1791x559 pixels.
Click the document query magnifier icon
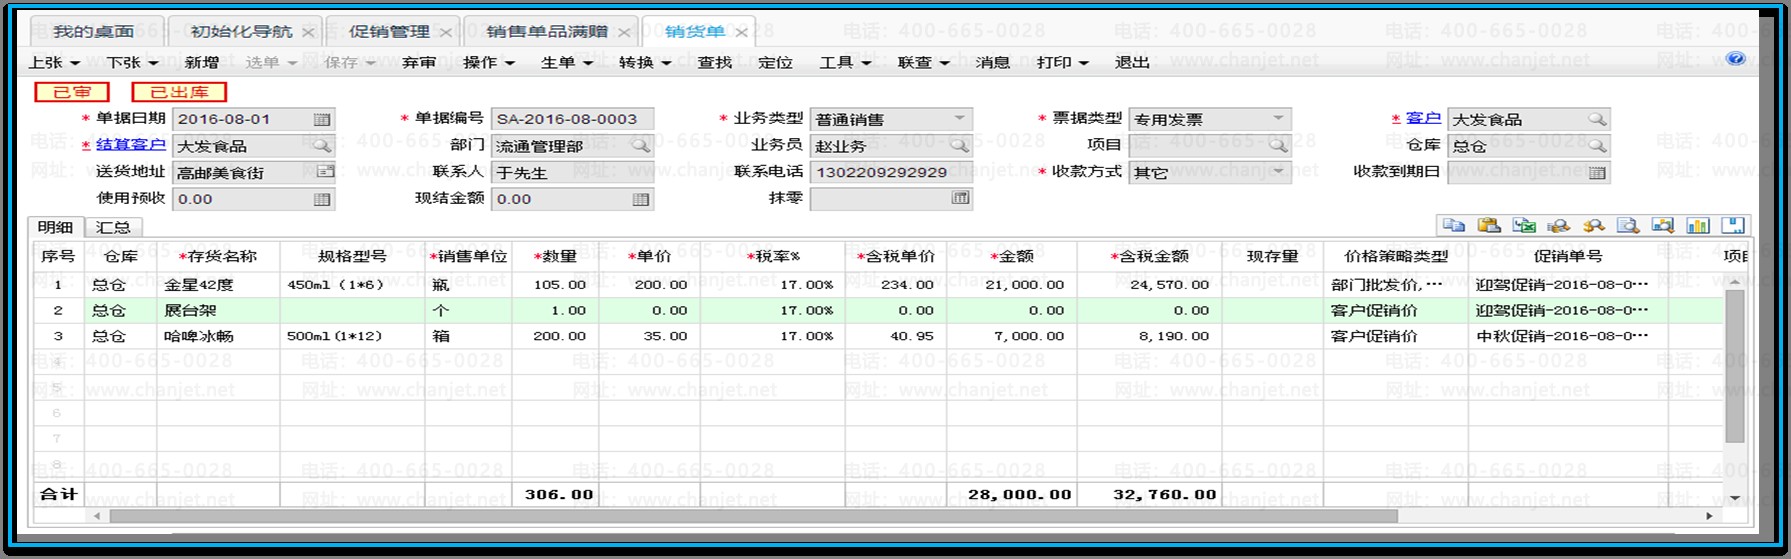1628,225
